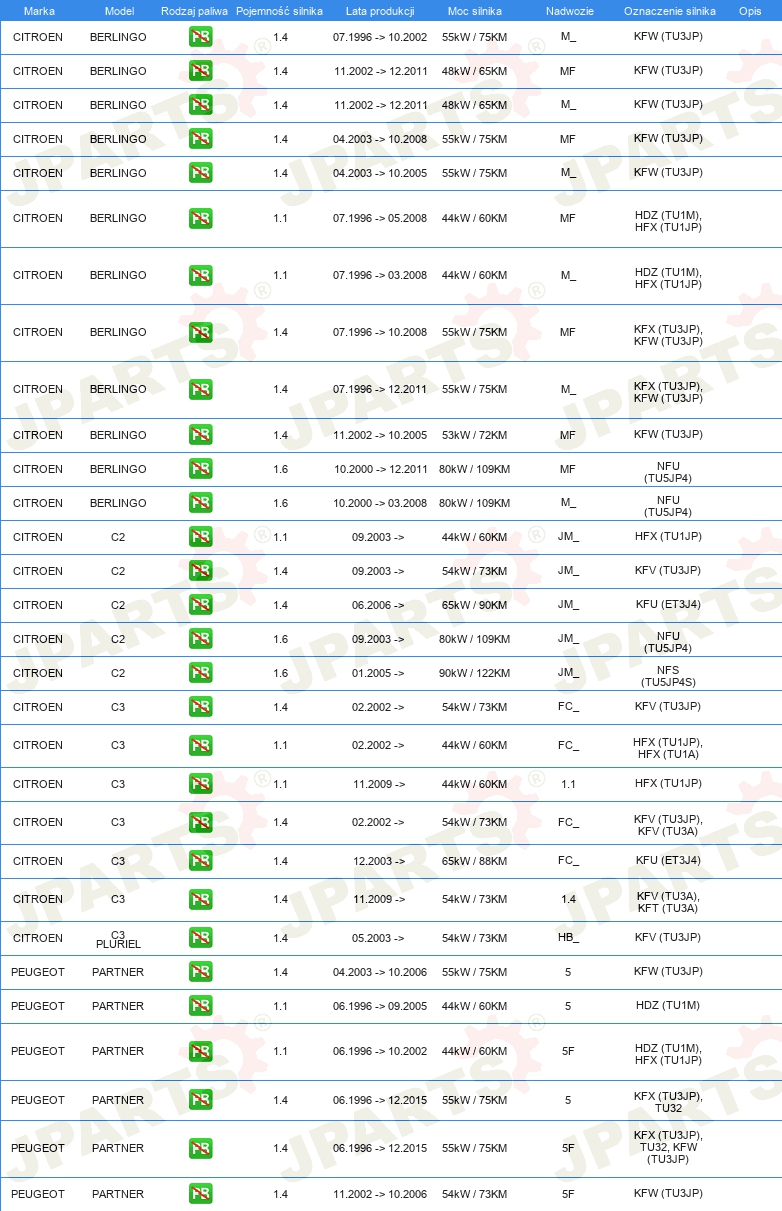This screenshot has width=782, height=1211.
Task: Select the date cell "07.1996 -> 10.2002"
Action: point(380,37)
